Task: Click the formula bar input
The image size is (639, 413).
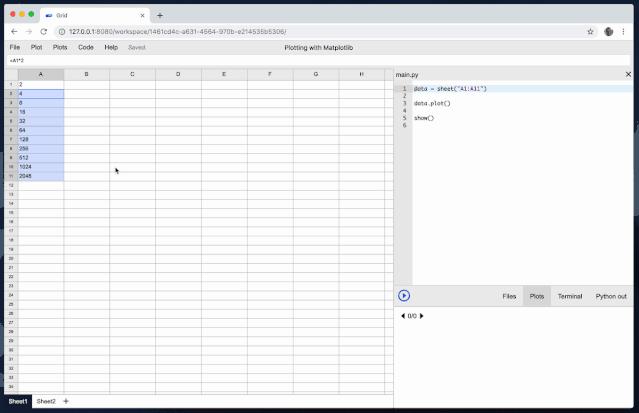Action: (x=318, y=60)
